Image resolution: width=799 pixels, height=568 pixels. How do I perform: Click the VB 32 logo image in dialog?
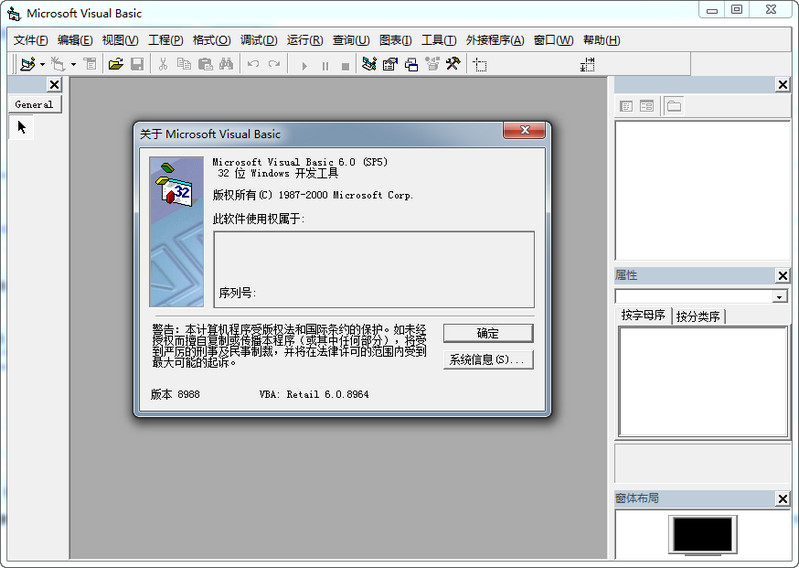click(x=176, y=232)
